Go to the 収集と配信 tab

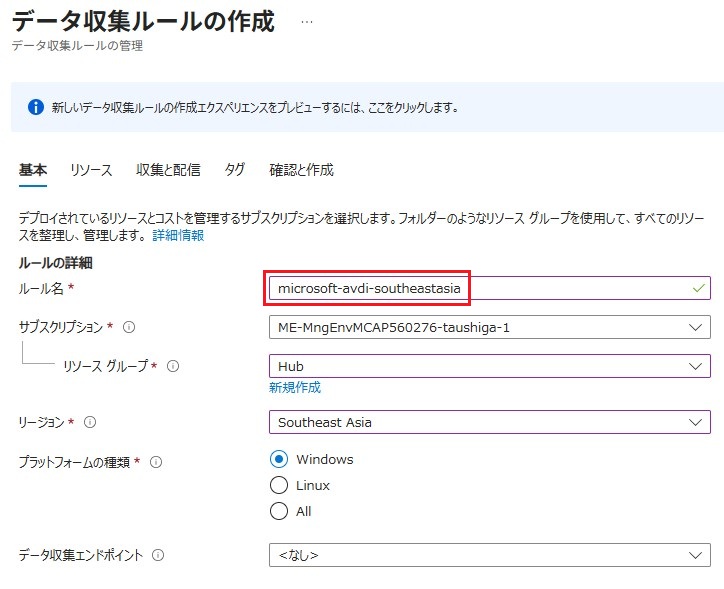[x=168, y=170]
